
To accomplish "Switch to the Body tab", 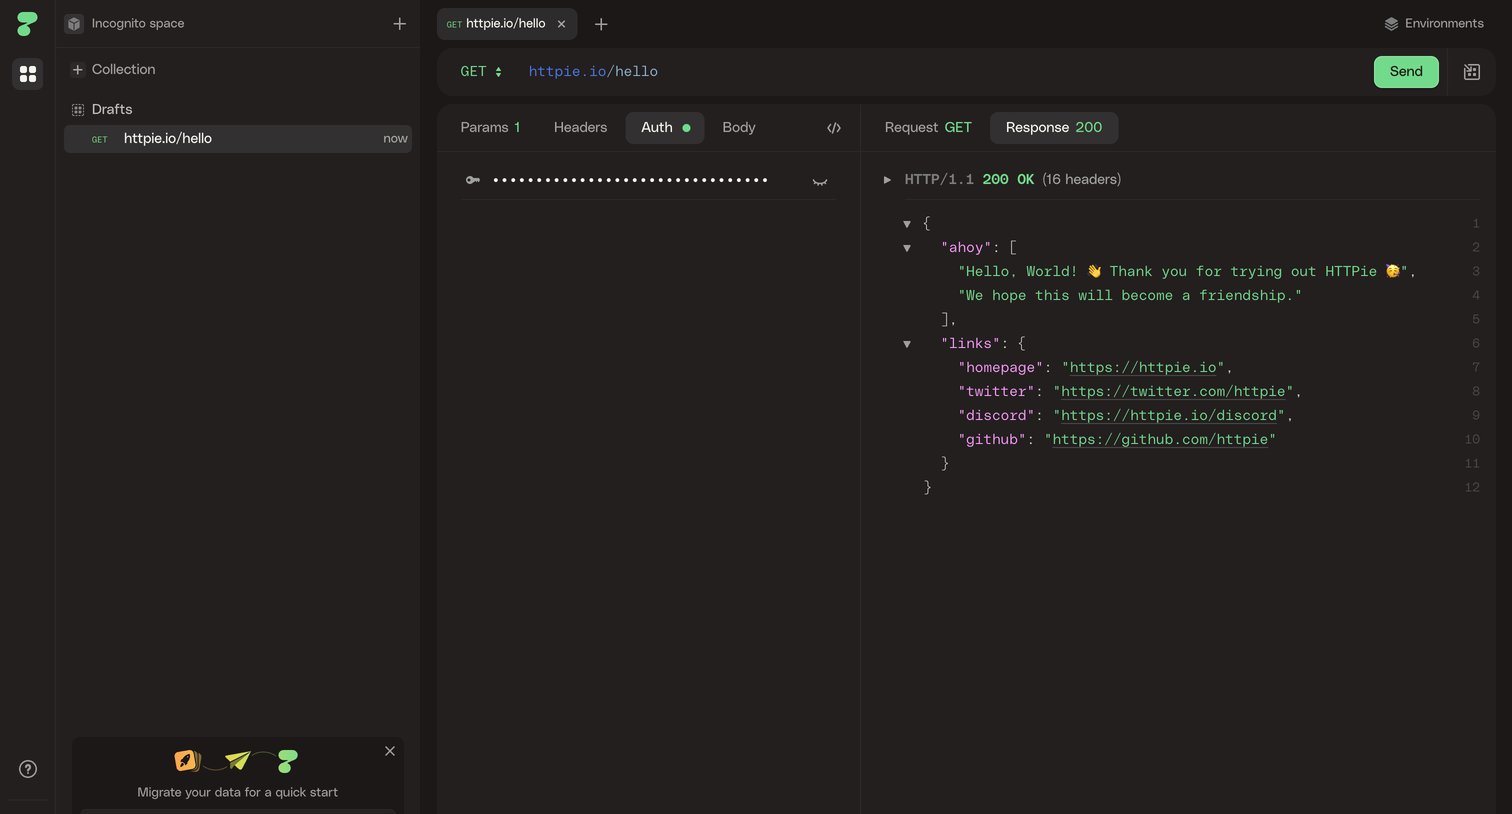I will click(739, 128).
